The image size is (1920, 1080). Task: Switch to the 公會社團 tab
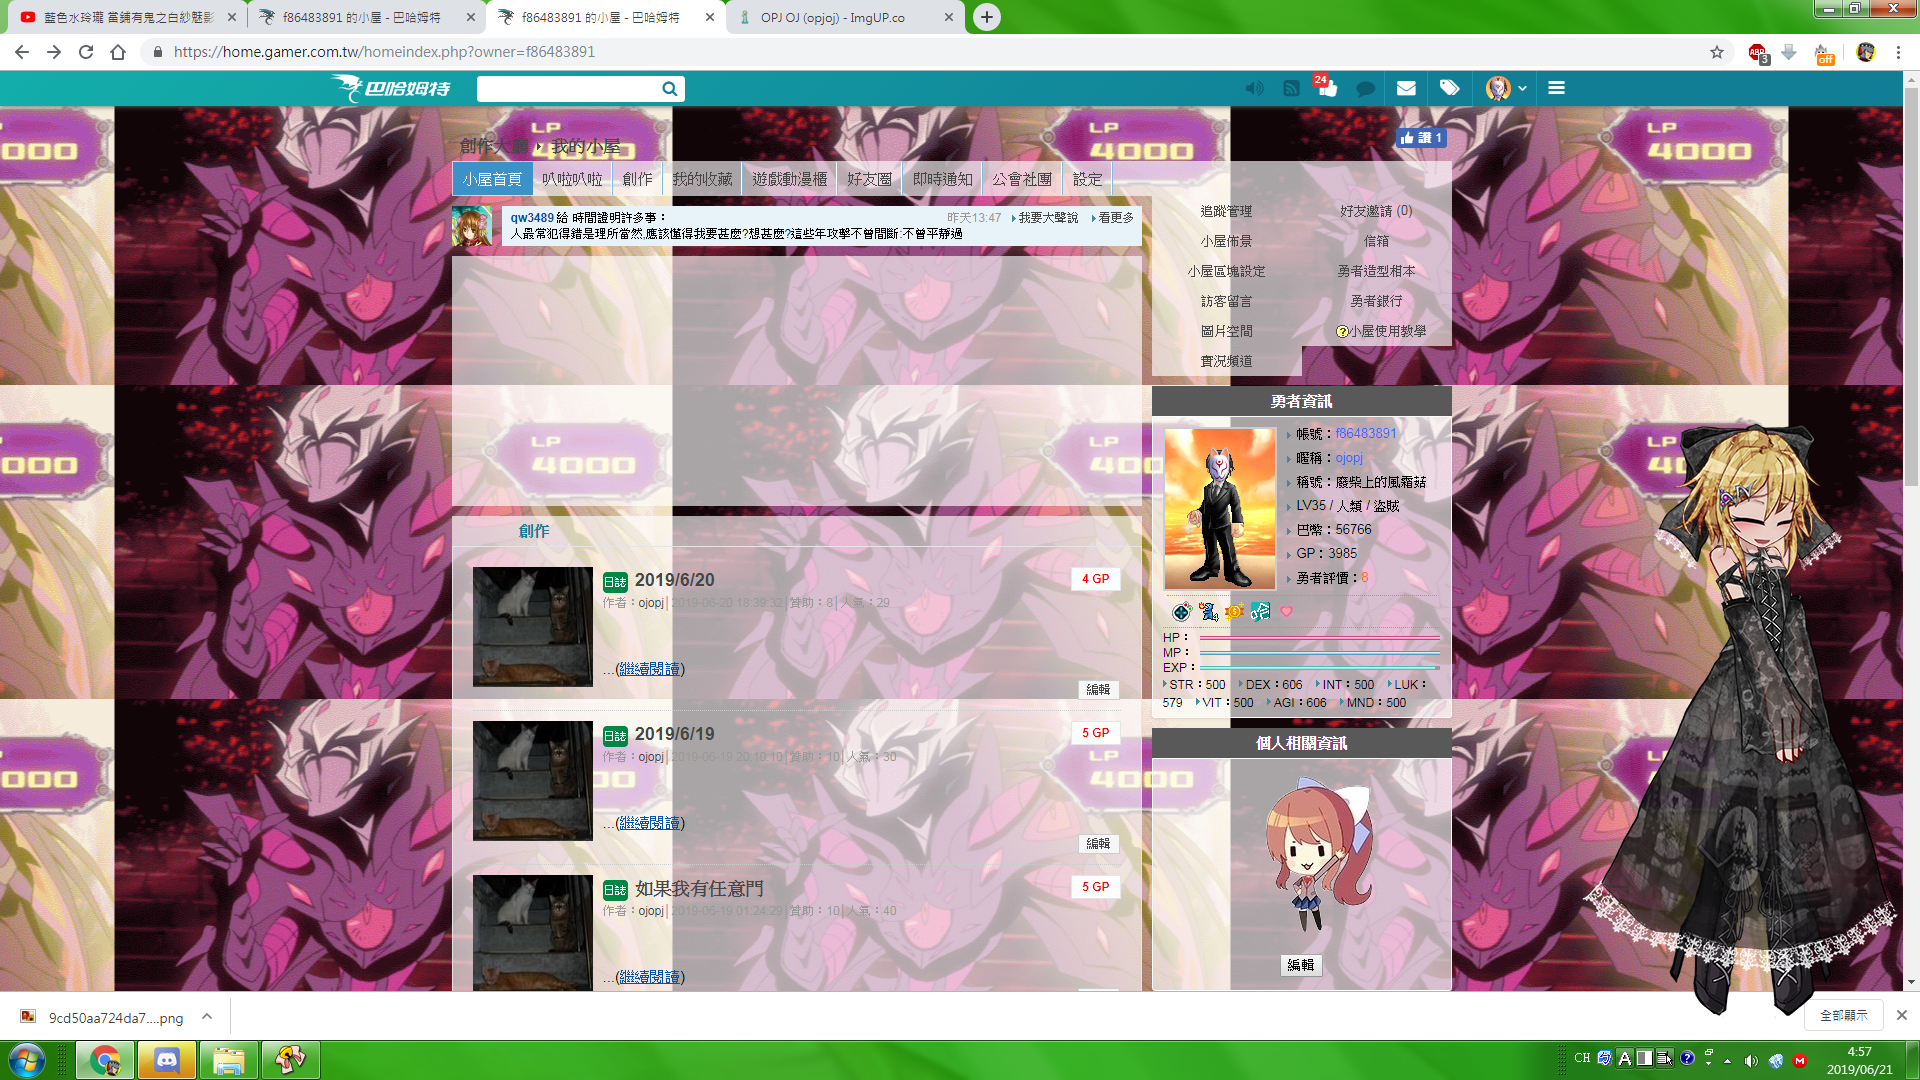pos(1022,179)
